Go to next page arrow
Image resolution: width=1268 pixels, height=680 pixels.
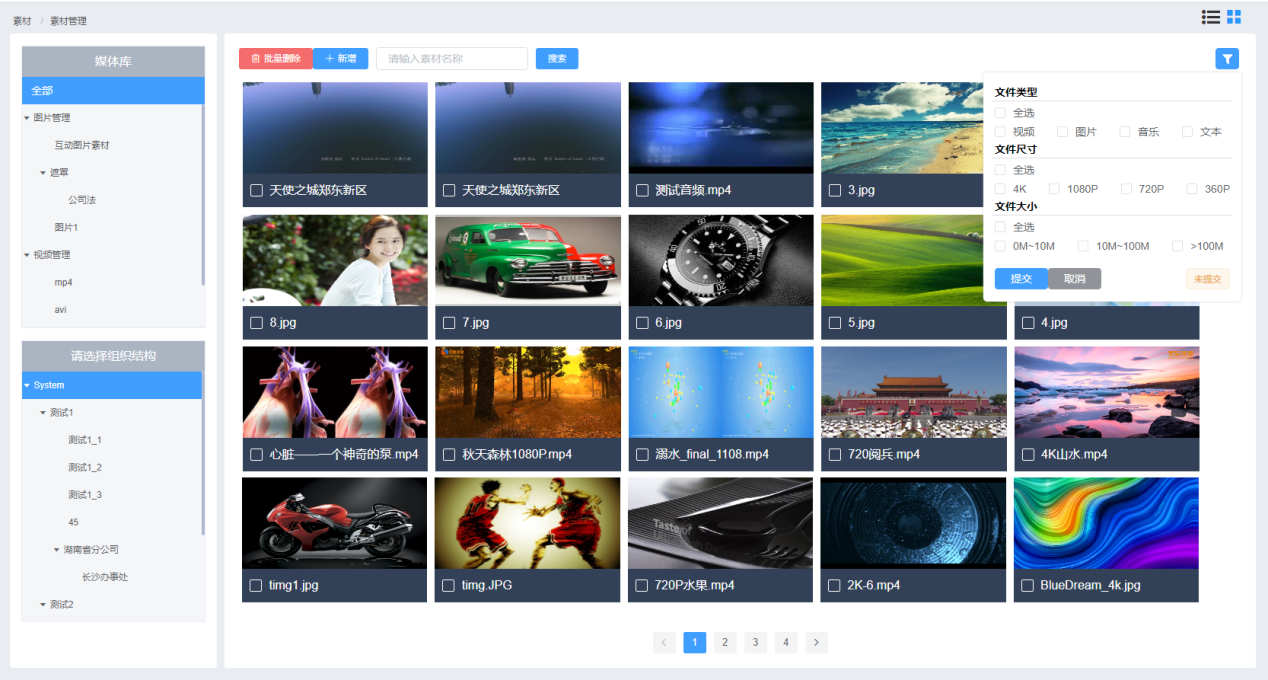tap(816, 642)
